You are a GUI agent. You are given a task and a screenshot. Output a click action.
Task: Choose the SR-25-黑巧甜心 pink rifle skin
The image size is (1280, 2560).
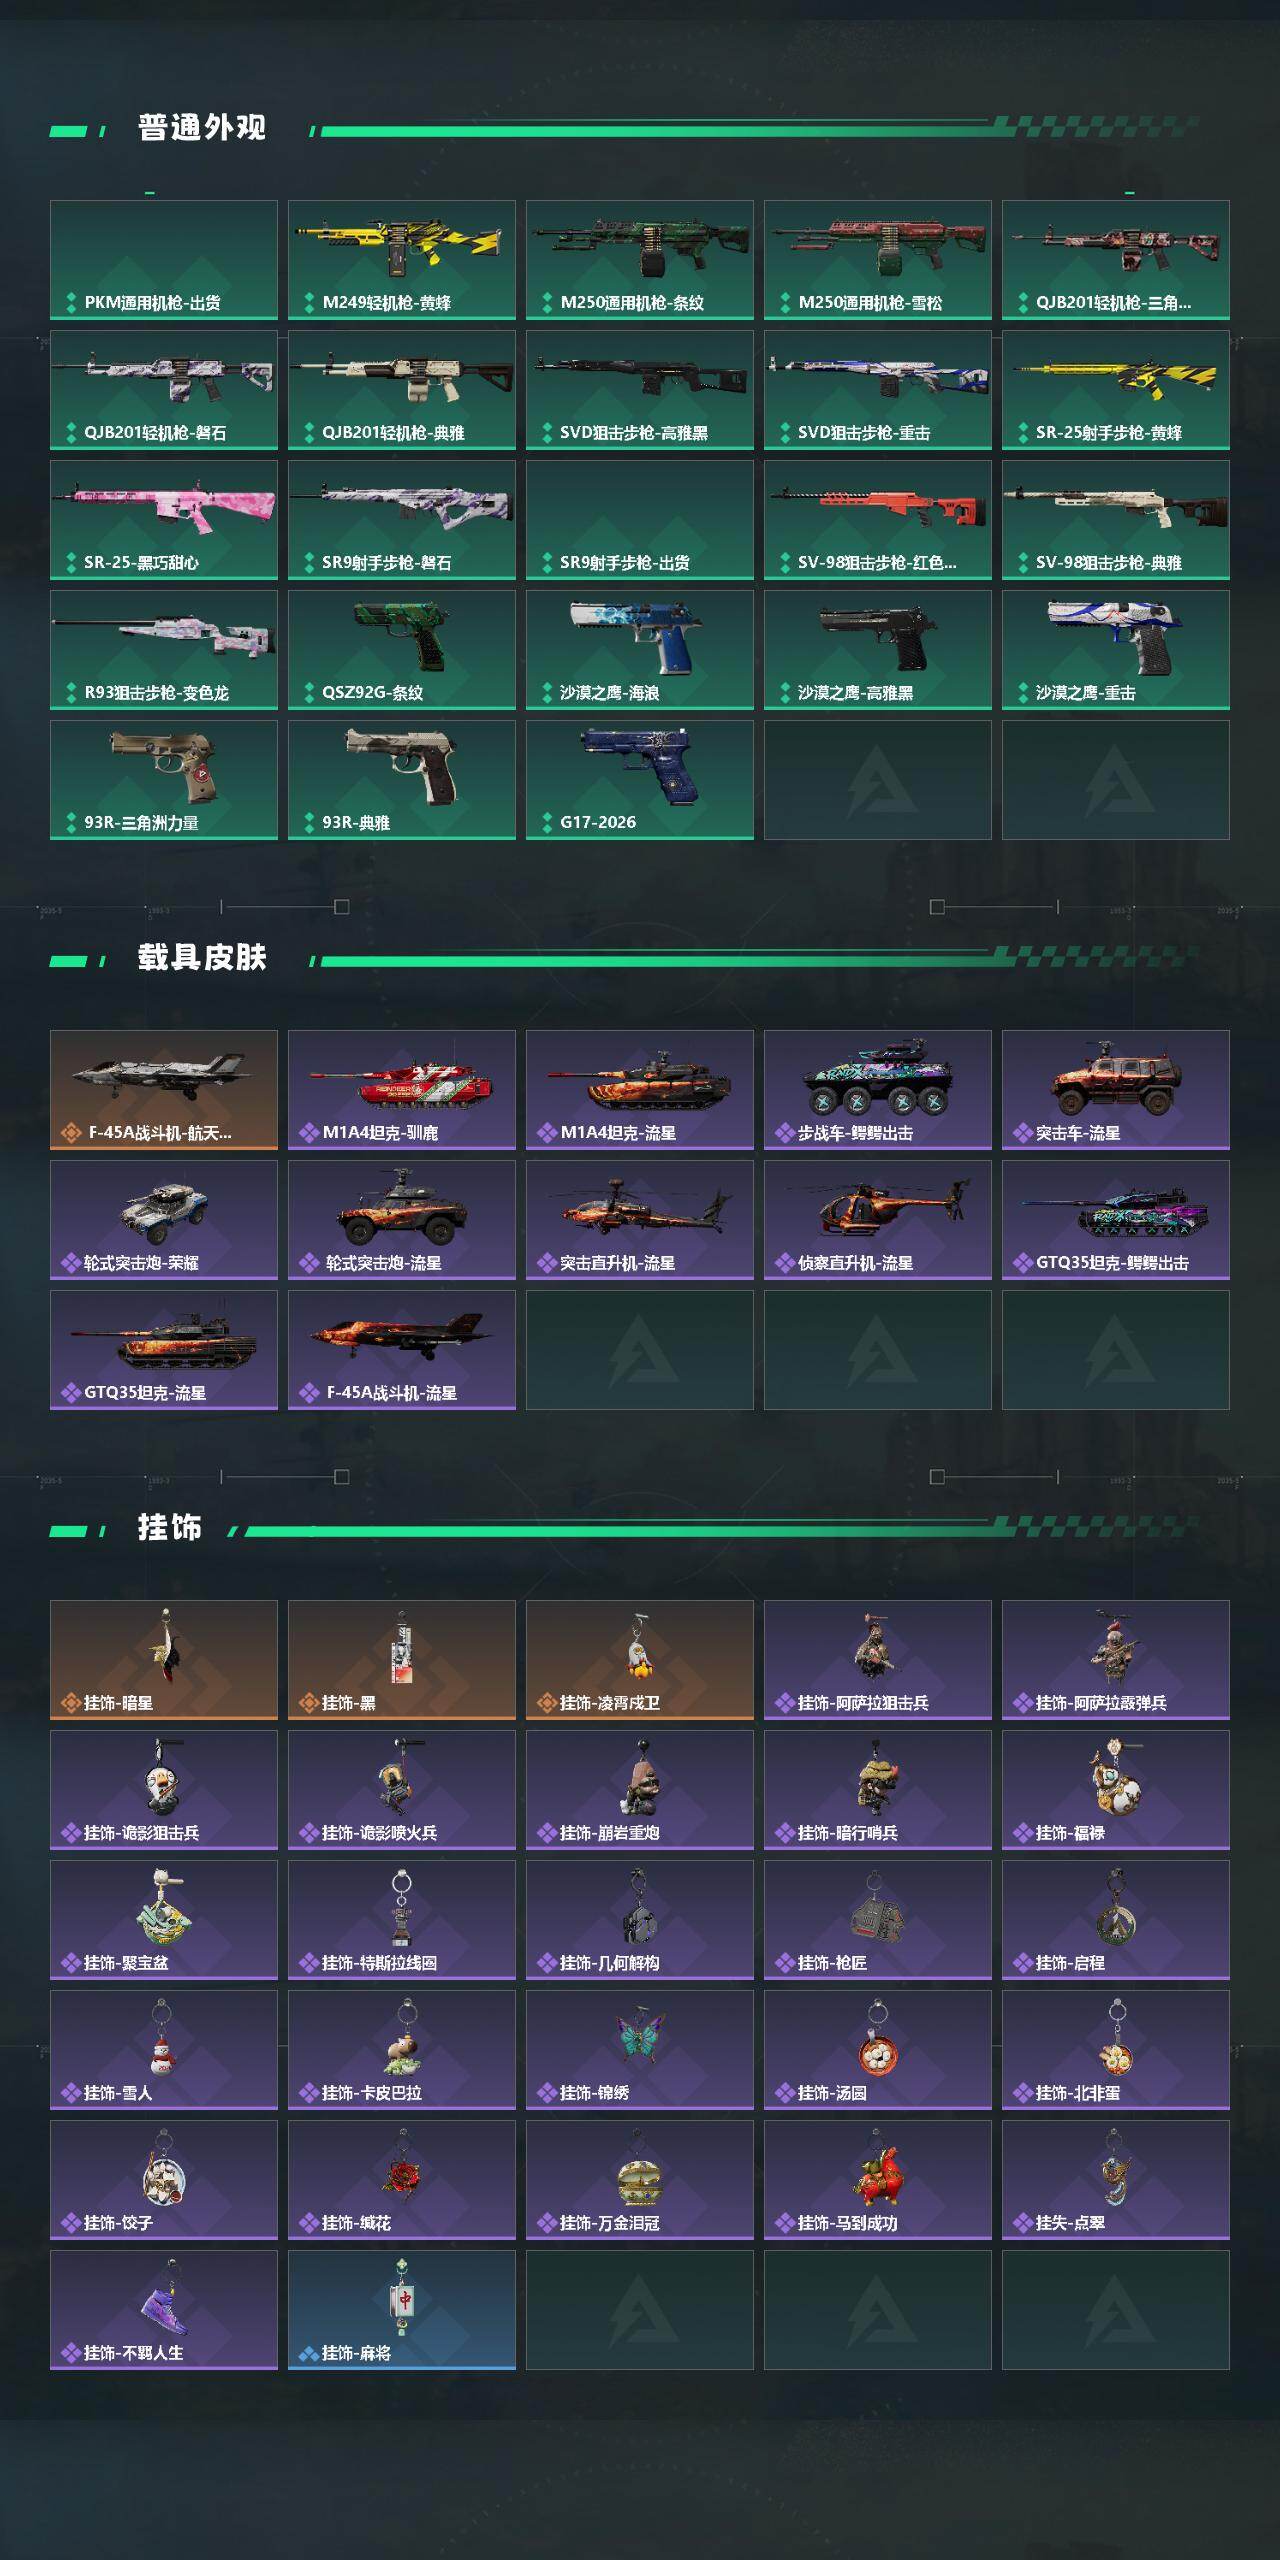(x=164, y=520)
